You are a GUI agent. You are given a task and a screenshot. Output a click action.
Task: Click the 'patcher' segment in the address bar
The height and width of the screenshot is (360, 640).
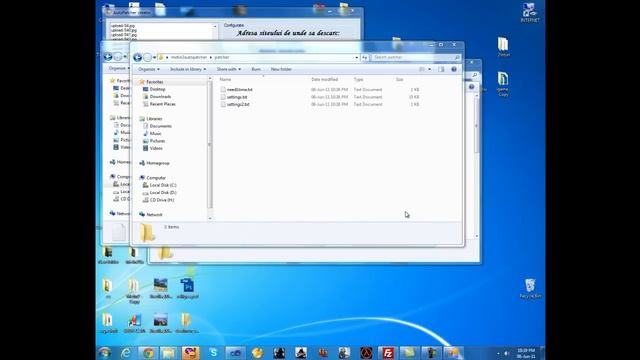222,58
